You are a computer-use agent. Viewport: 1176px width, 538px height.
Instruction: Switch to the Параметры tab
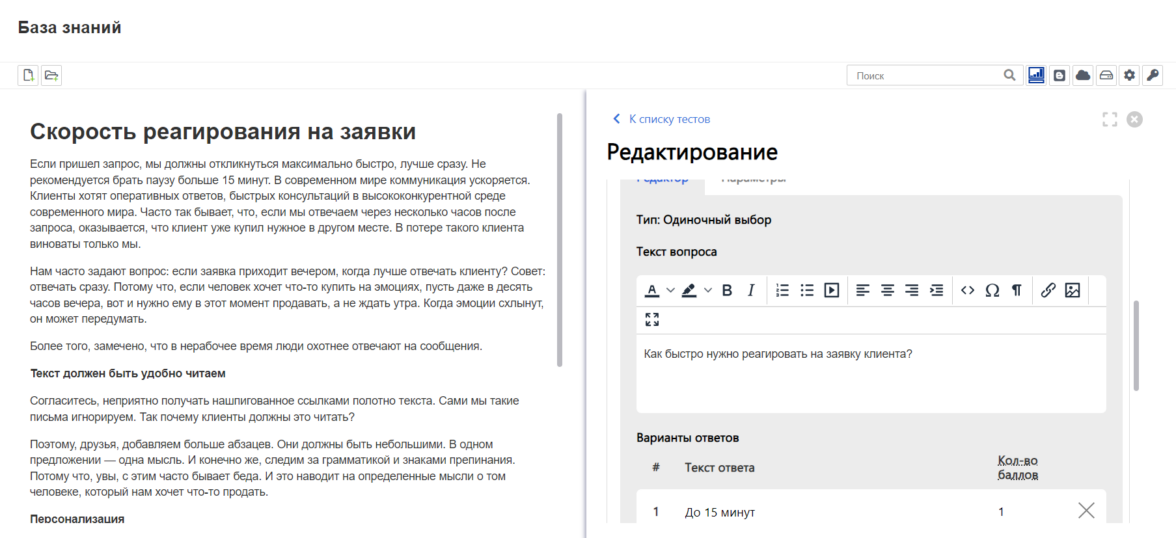[753, 179]
